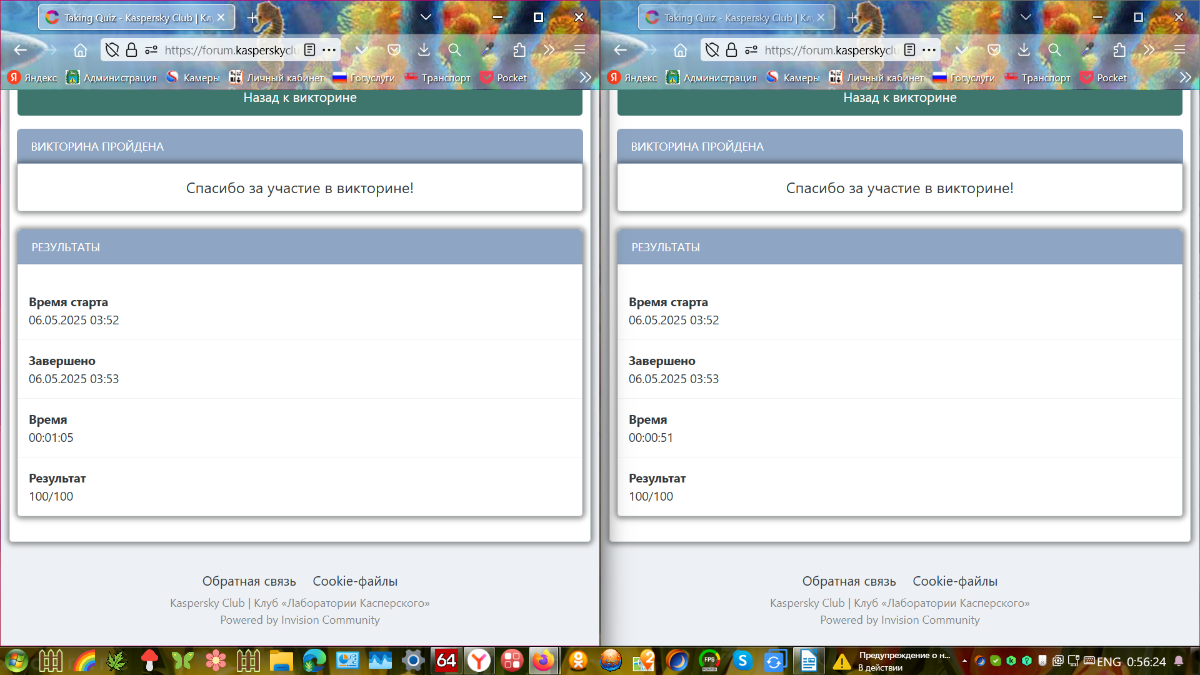Click Powered by Invision Community, left window
The width and height of the screenshot is (1200, 675).
point(300,620)
